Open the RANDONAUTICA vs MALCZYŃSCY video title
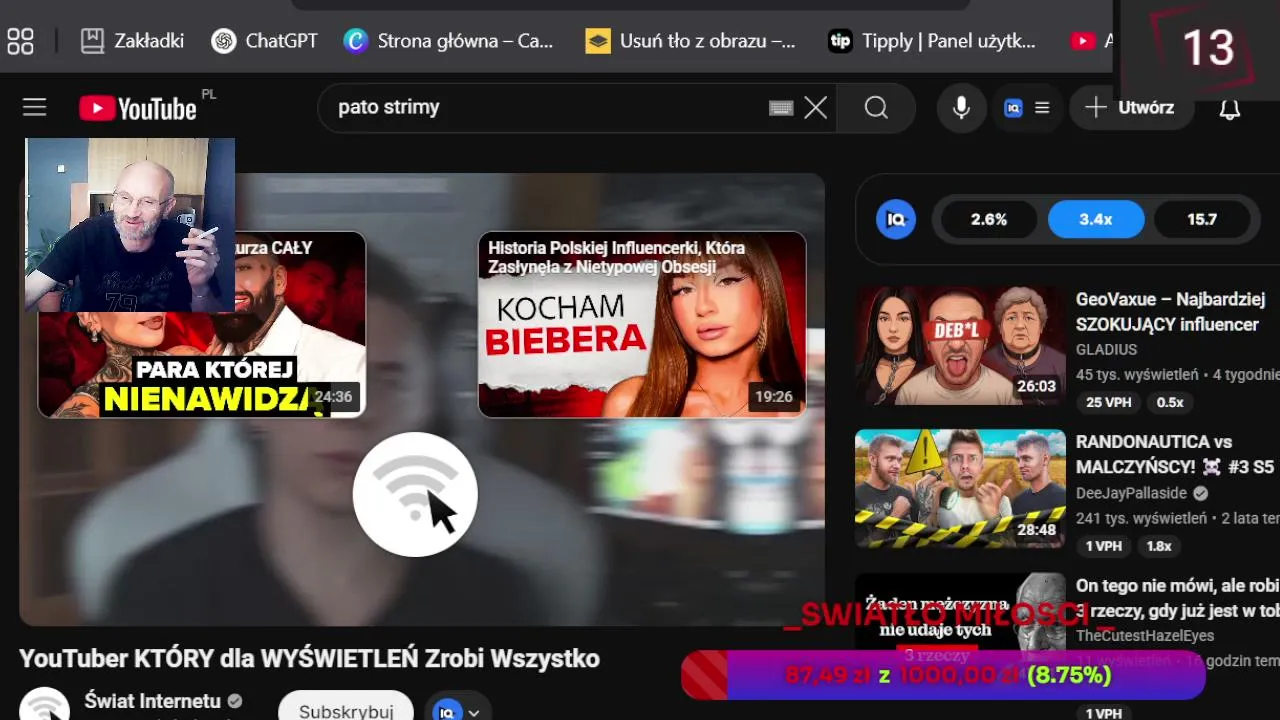1280x720 pixels. [x=1176, y=454]
